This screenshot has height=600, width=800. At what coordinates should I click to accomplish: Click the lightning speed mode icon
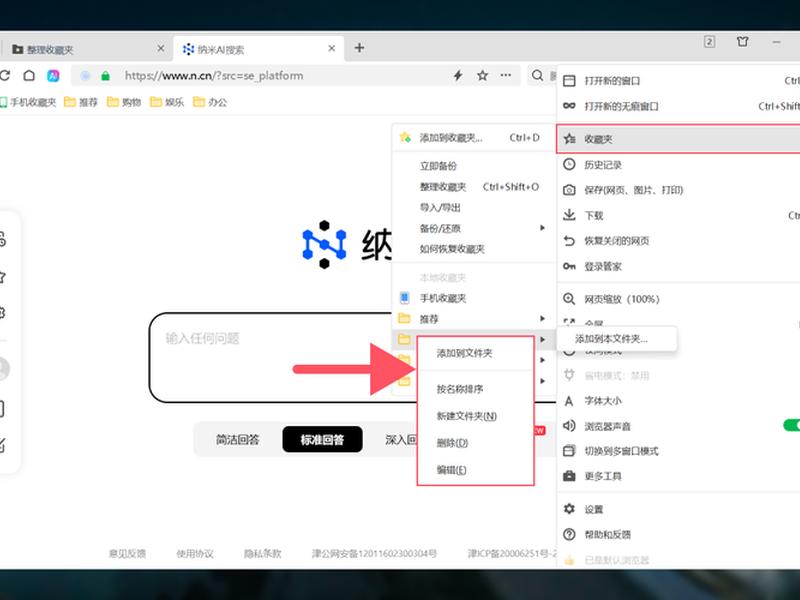[x=458, y=76]
